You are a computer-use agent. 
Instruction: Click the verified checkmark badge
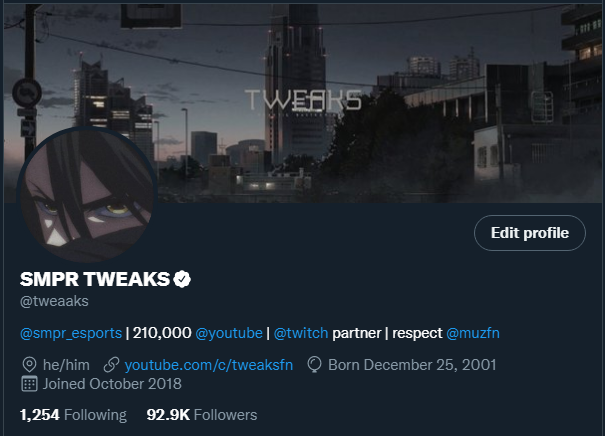(x=182, y=279)
